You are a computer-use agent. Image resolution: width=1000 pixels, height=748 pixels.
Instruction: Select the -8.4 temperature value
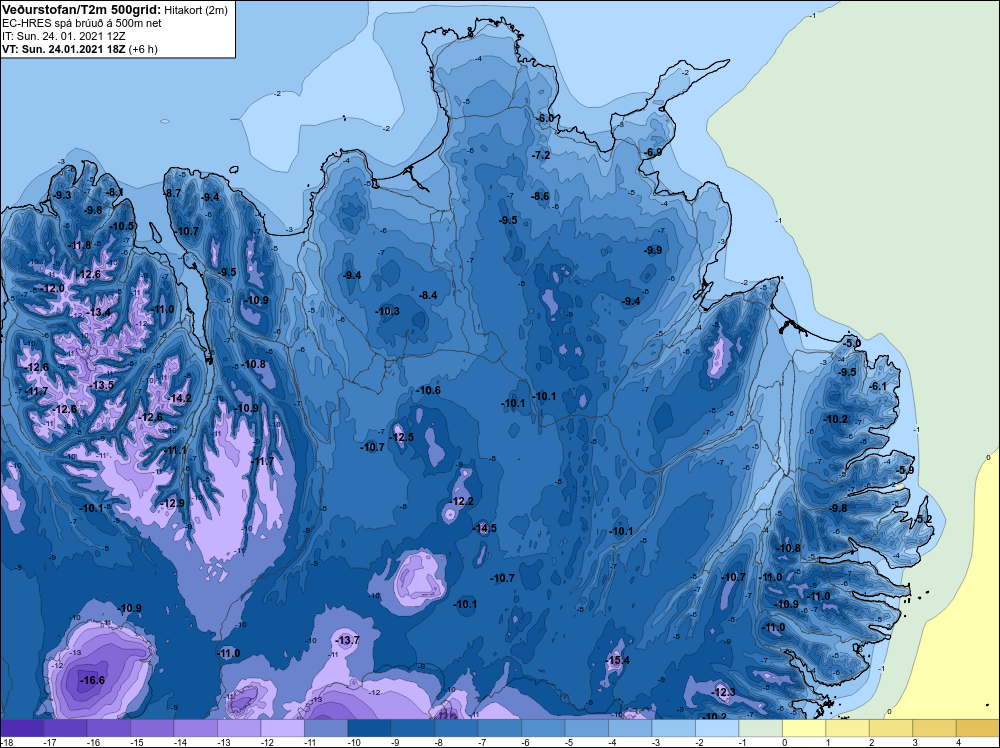pos(428,295)
